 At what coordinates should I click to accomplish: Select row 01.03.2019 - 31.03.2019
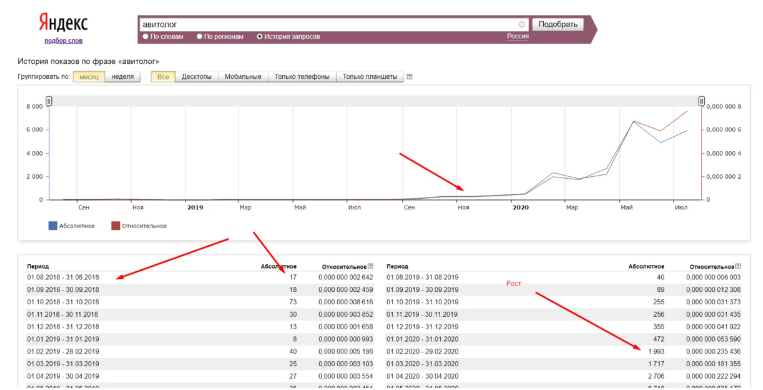click(x=200, y=364)
